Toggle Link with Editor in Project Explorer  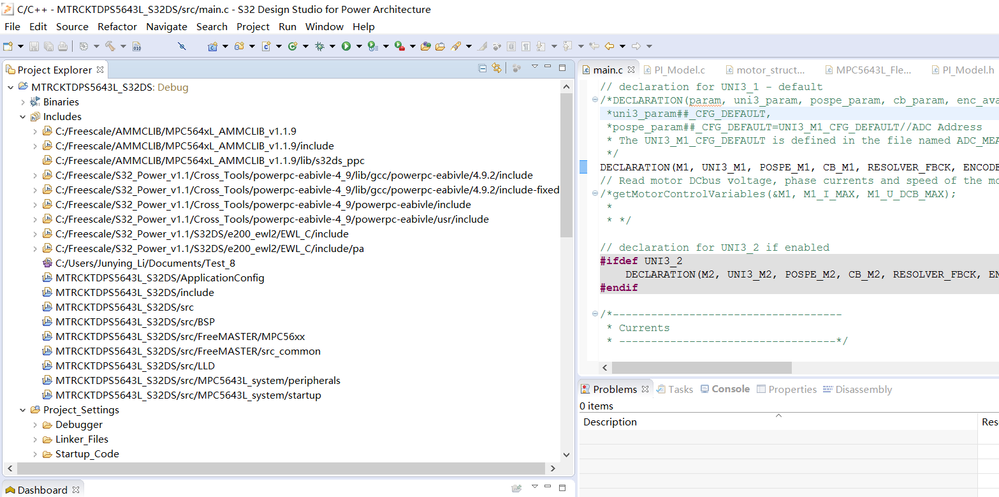pyautogui.click(x=496, y=68)
